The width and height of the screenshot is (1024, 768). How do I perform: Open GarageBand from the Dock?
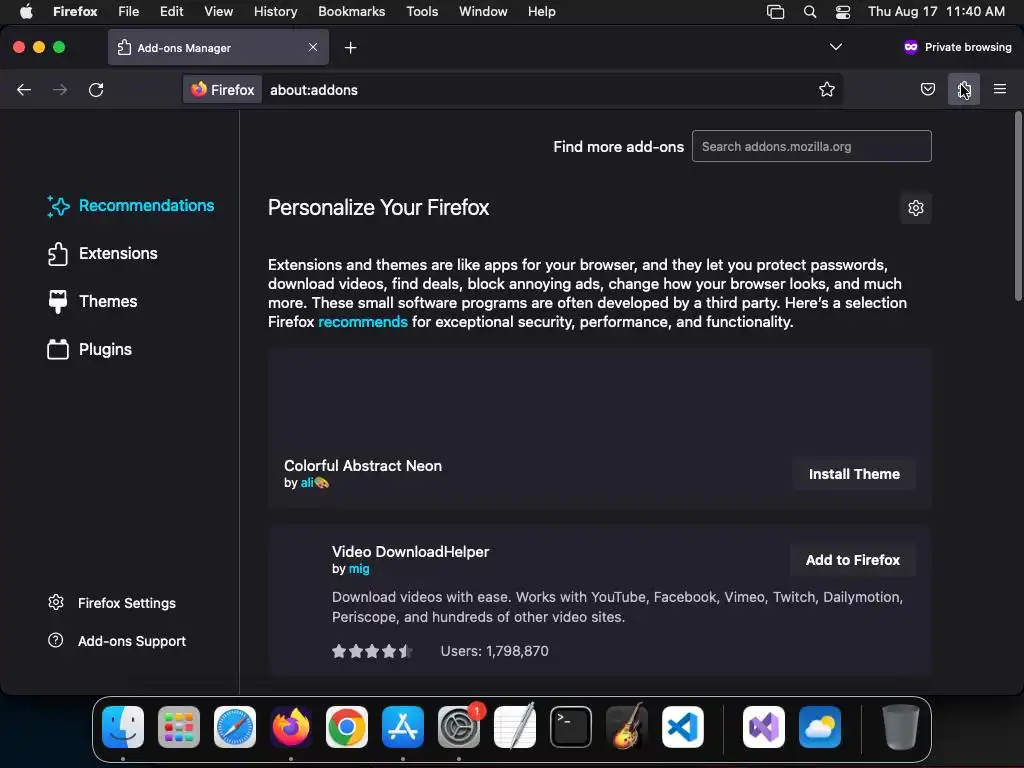[627, 727]
